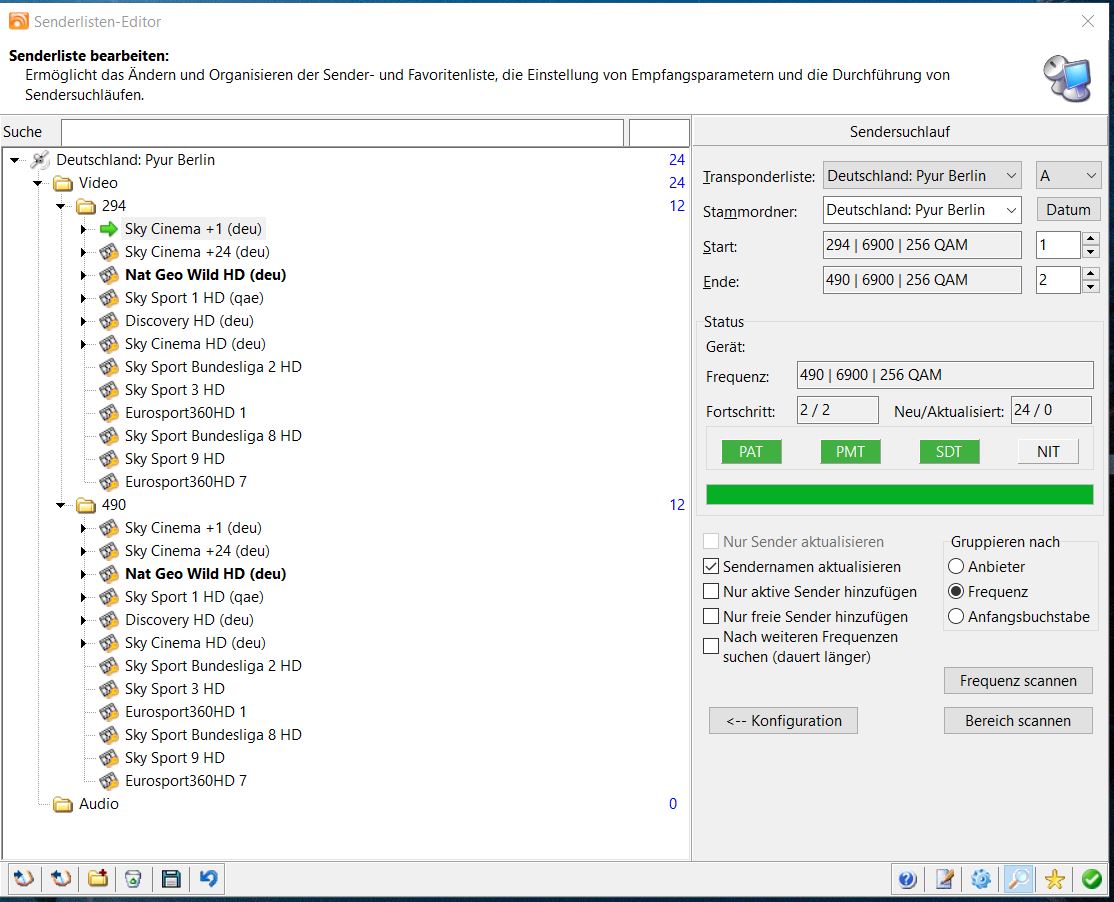Click the edit notepad-with-pencil icon
This screenshot has width=1114, height=902.
(944, 879)
